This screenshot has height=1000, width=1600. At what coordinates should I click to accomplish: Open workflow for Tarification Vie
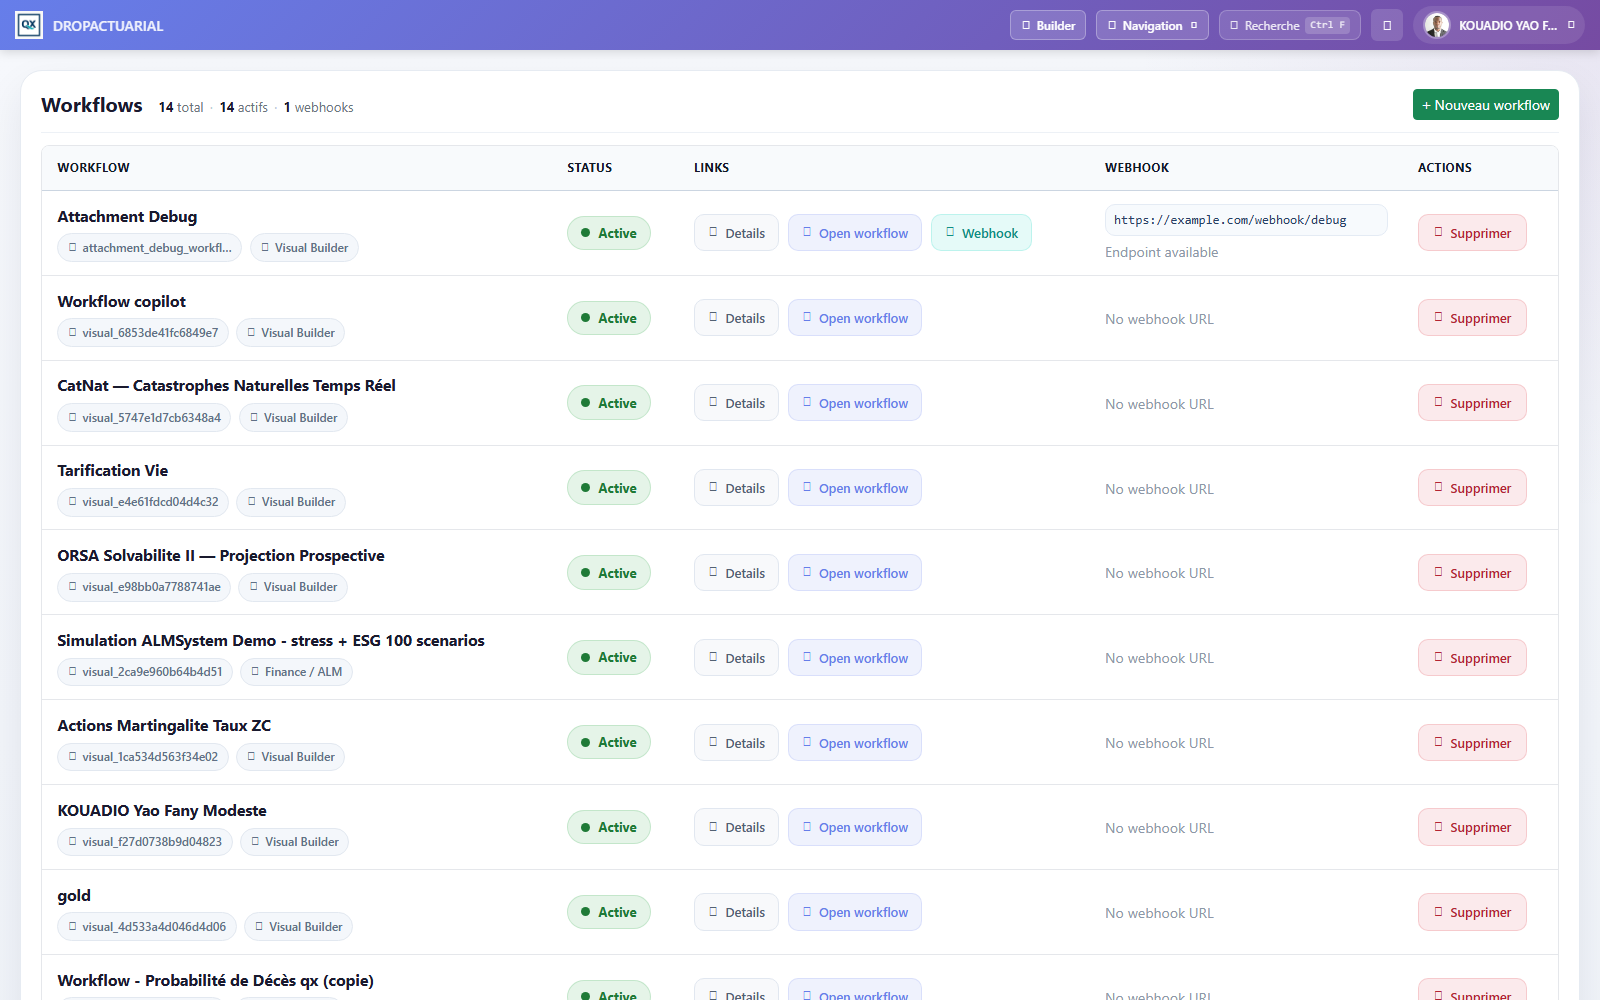click(x=855, y=488)
